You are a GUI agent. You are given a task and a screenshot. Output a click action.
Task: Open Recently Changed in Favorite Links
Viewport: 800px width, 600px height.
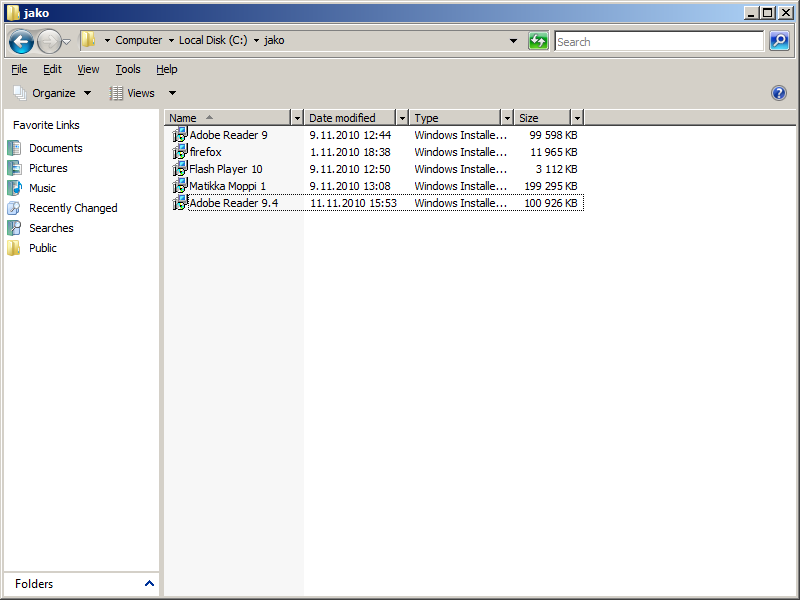(73, 208)
